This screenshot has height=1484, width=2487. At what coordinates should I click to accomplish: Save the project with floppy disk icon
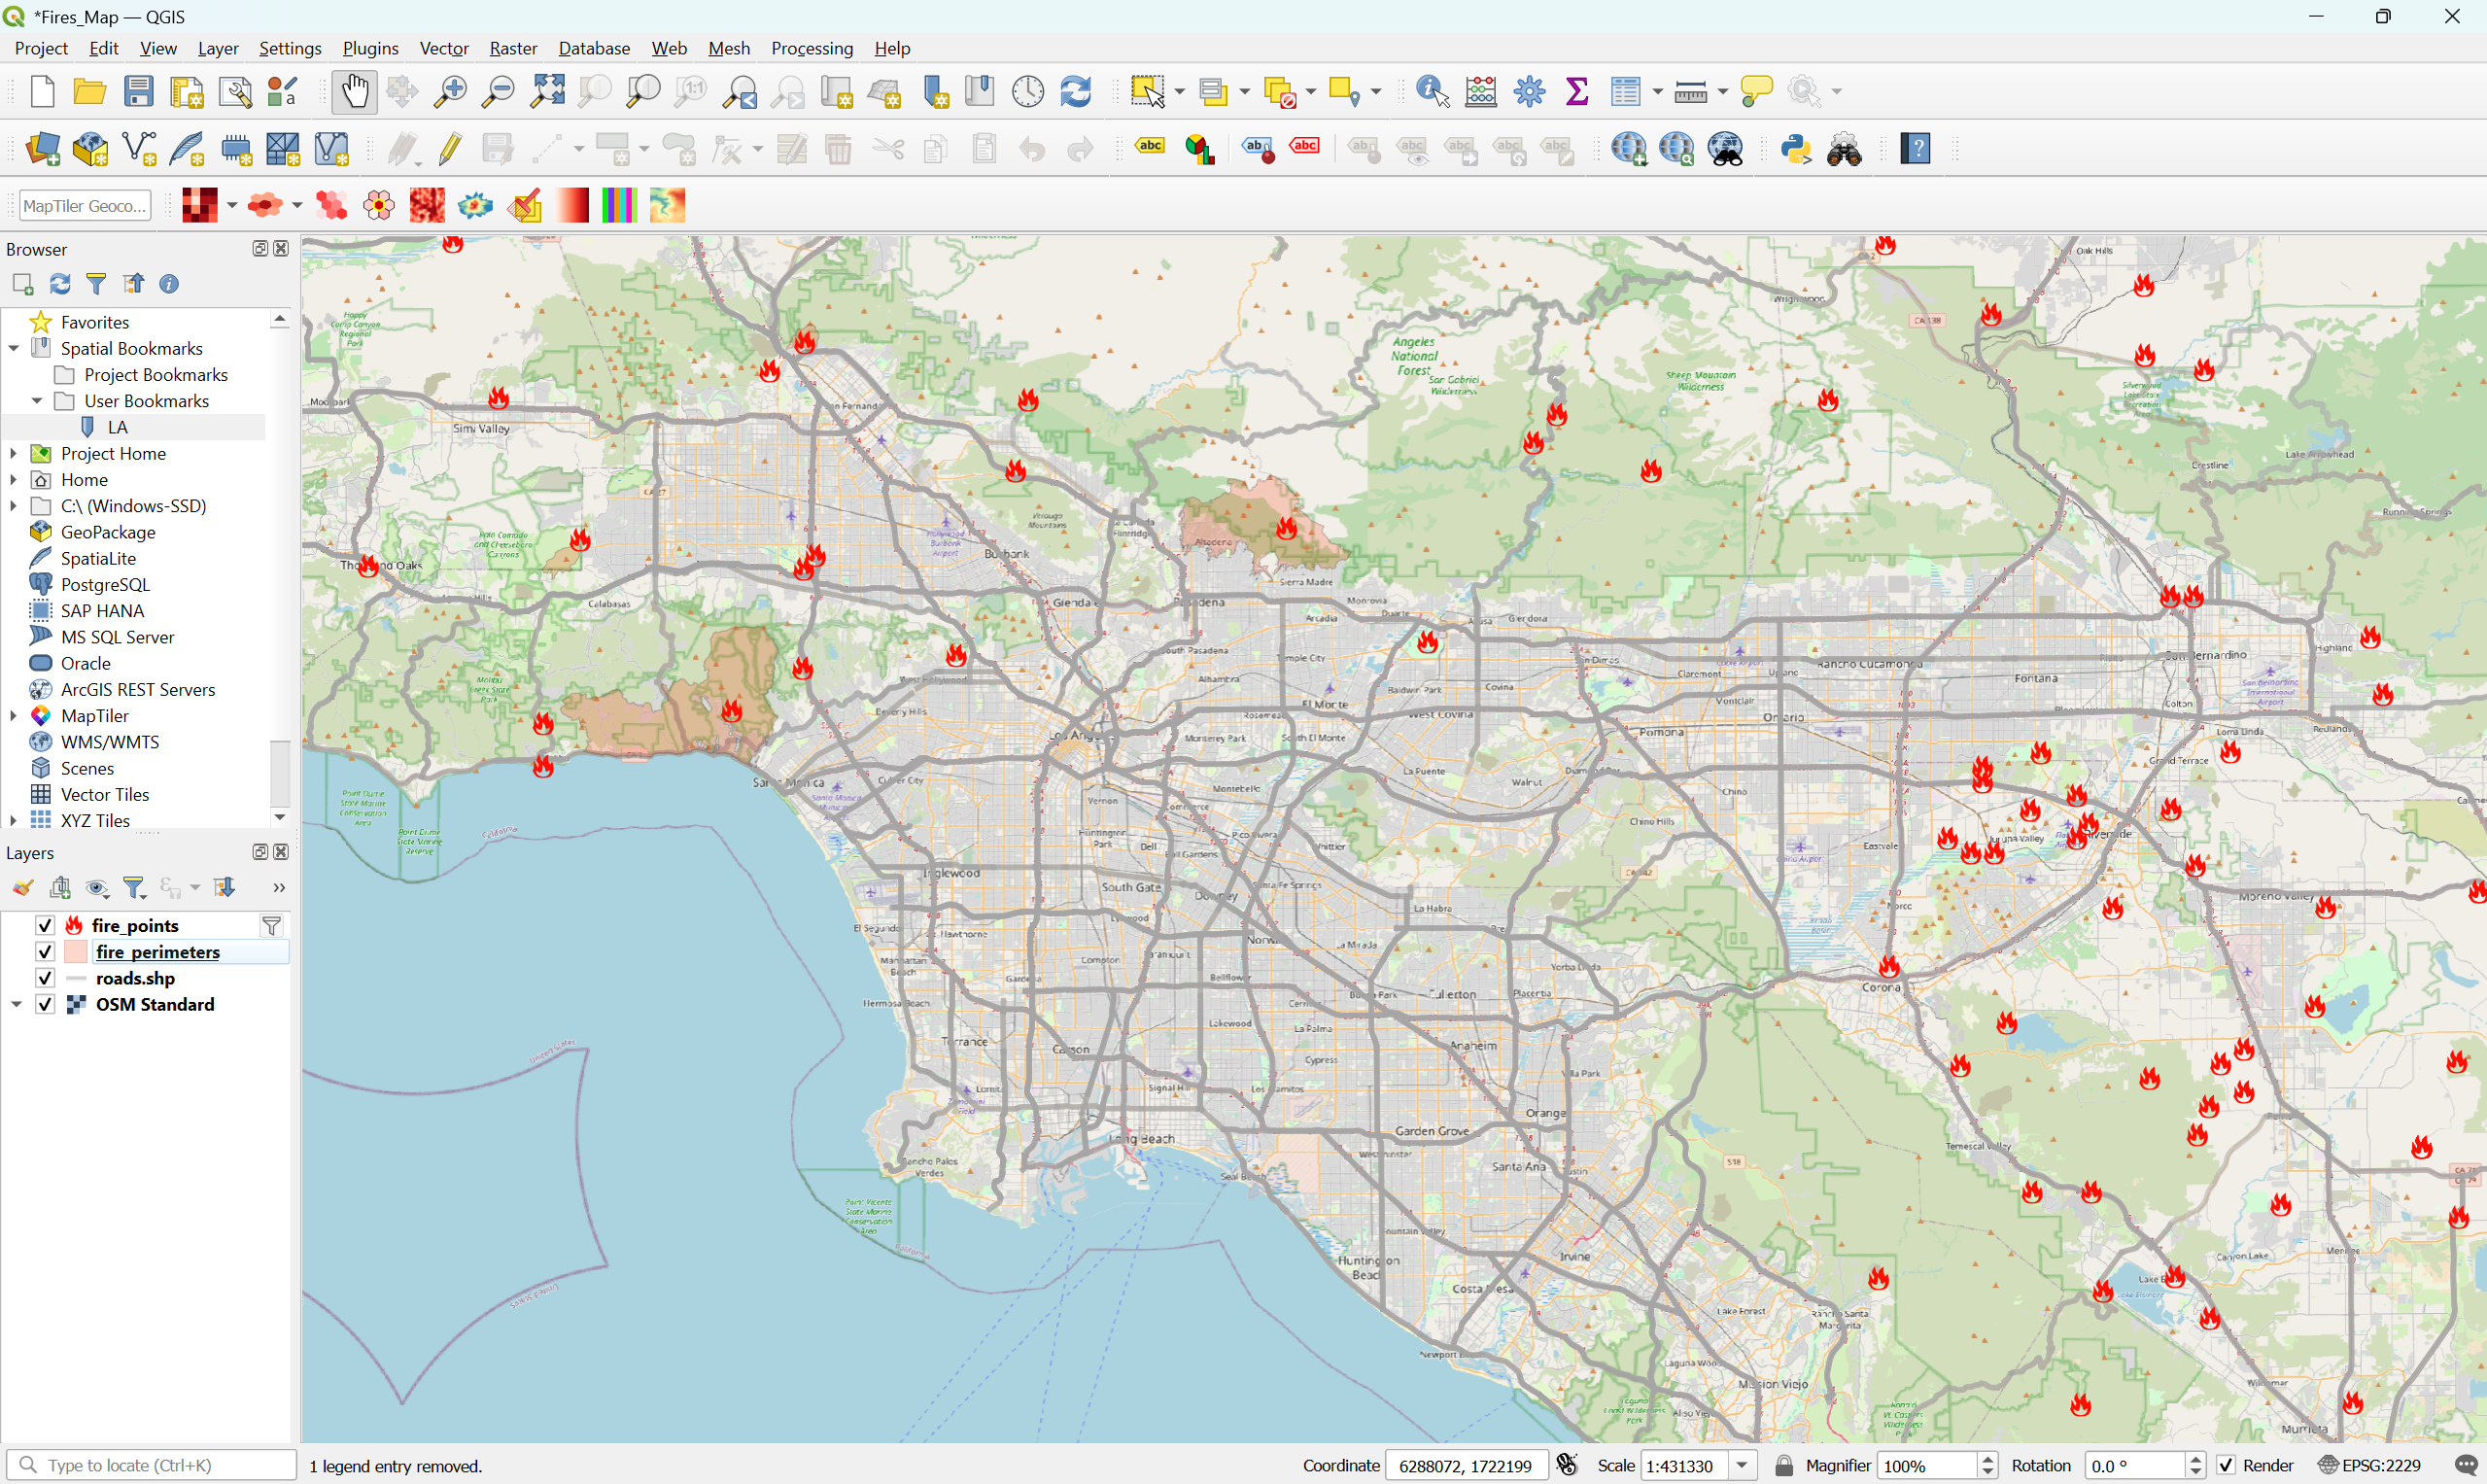[138, 91]
